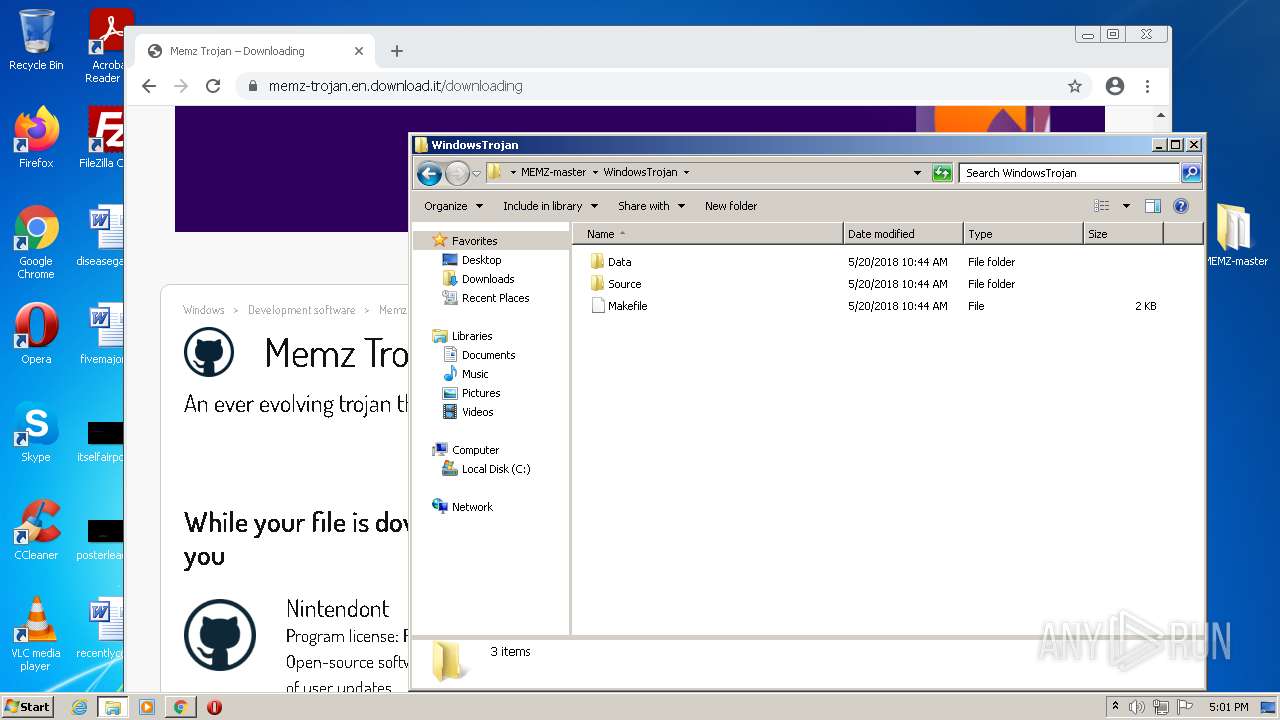This screenshot has width=1280, height=720.
Task: Click Chrome page scrollbar up arrow
Action: 1161,115
